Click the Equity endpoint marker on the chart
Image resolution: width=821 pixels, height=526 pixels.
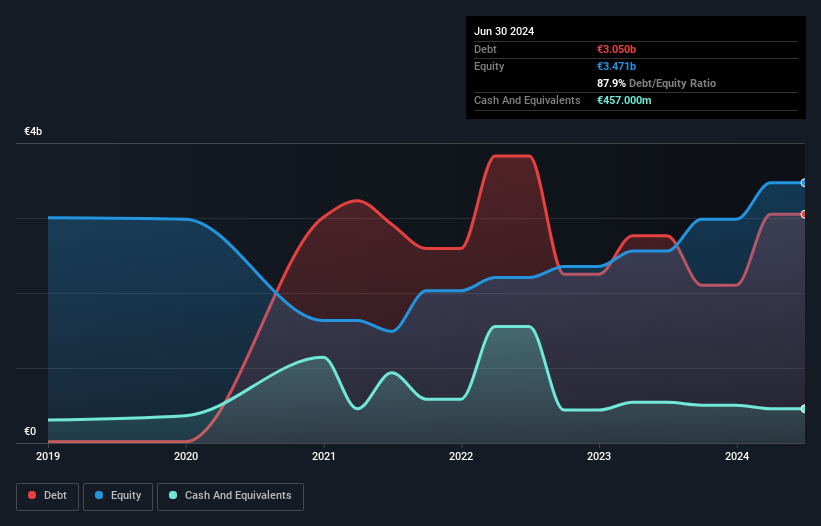click(804, 183)
